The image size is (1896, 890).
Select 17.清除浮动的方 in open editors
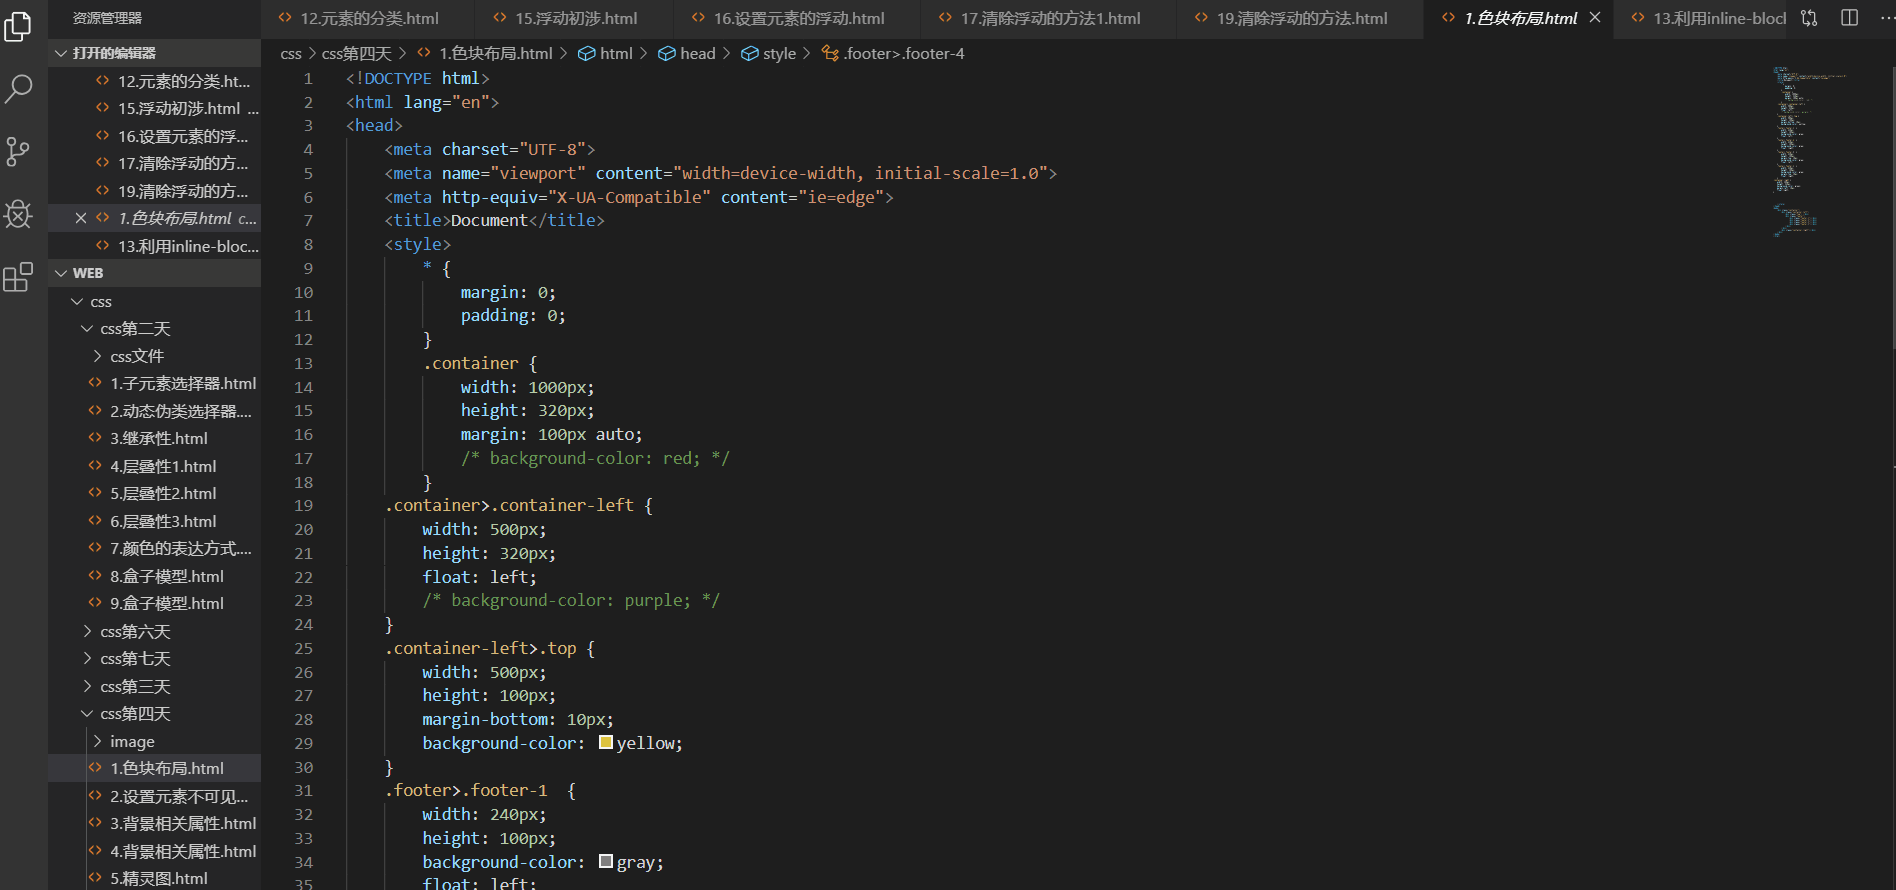click(155, 163)
